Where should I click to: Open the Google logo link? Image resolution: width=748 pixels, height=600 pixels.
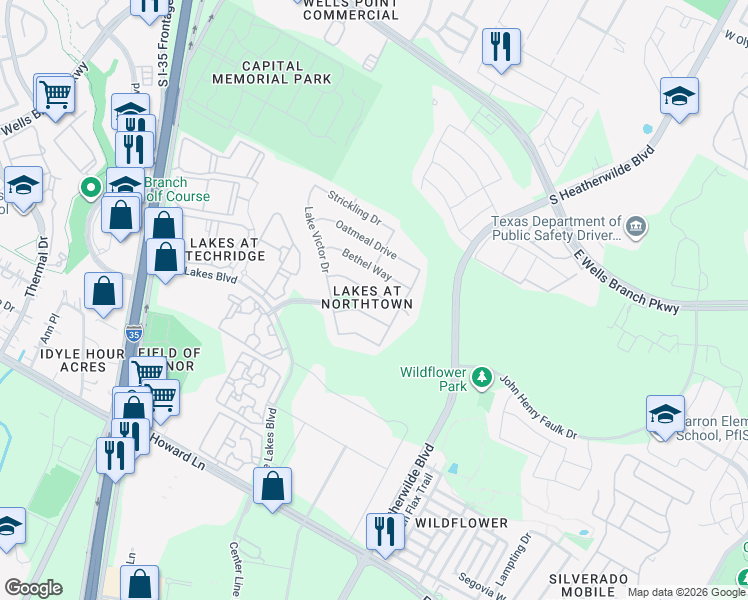(x=33, y=589)
